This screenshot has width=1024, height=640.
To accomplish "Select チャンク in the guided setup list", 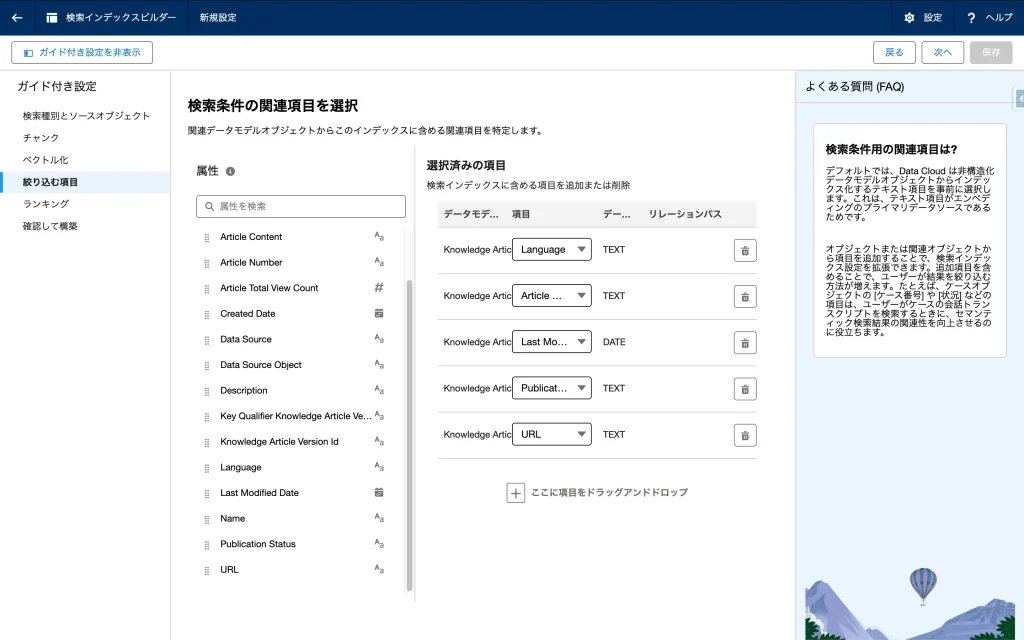I will (41, 138).
